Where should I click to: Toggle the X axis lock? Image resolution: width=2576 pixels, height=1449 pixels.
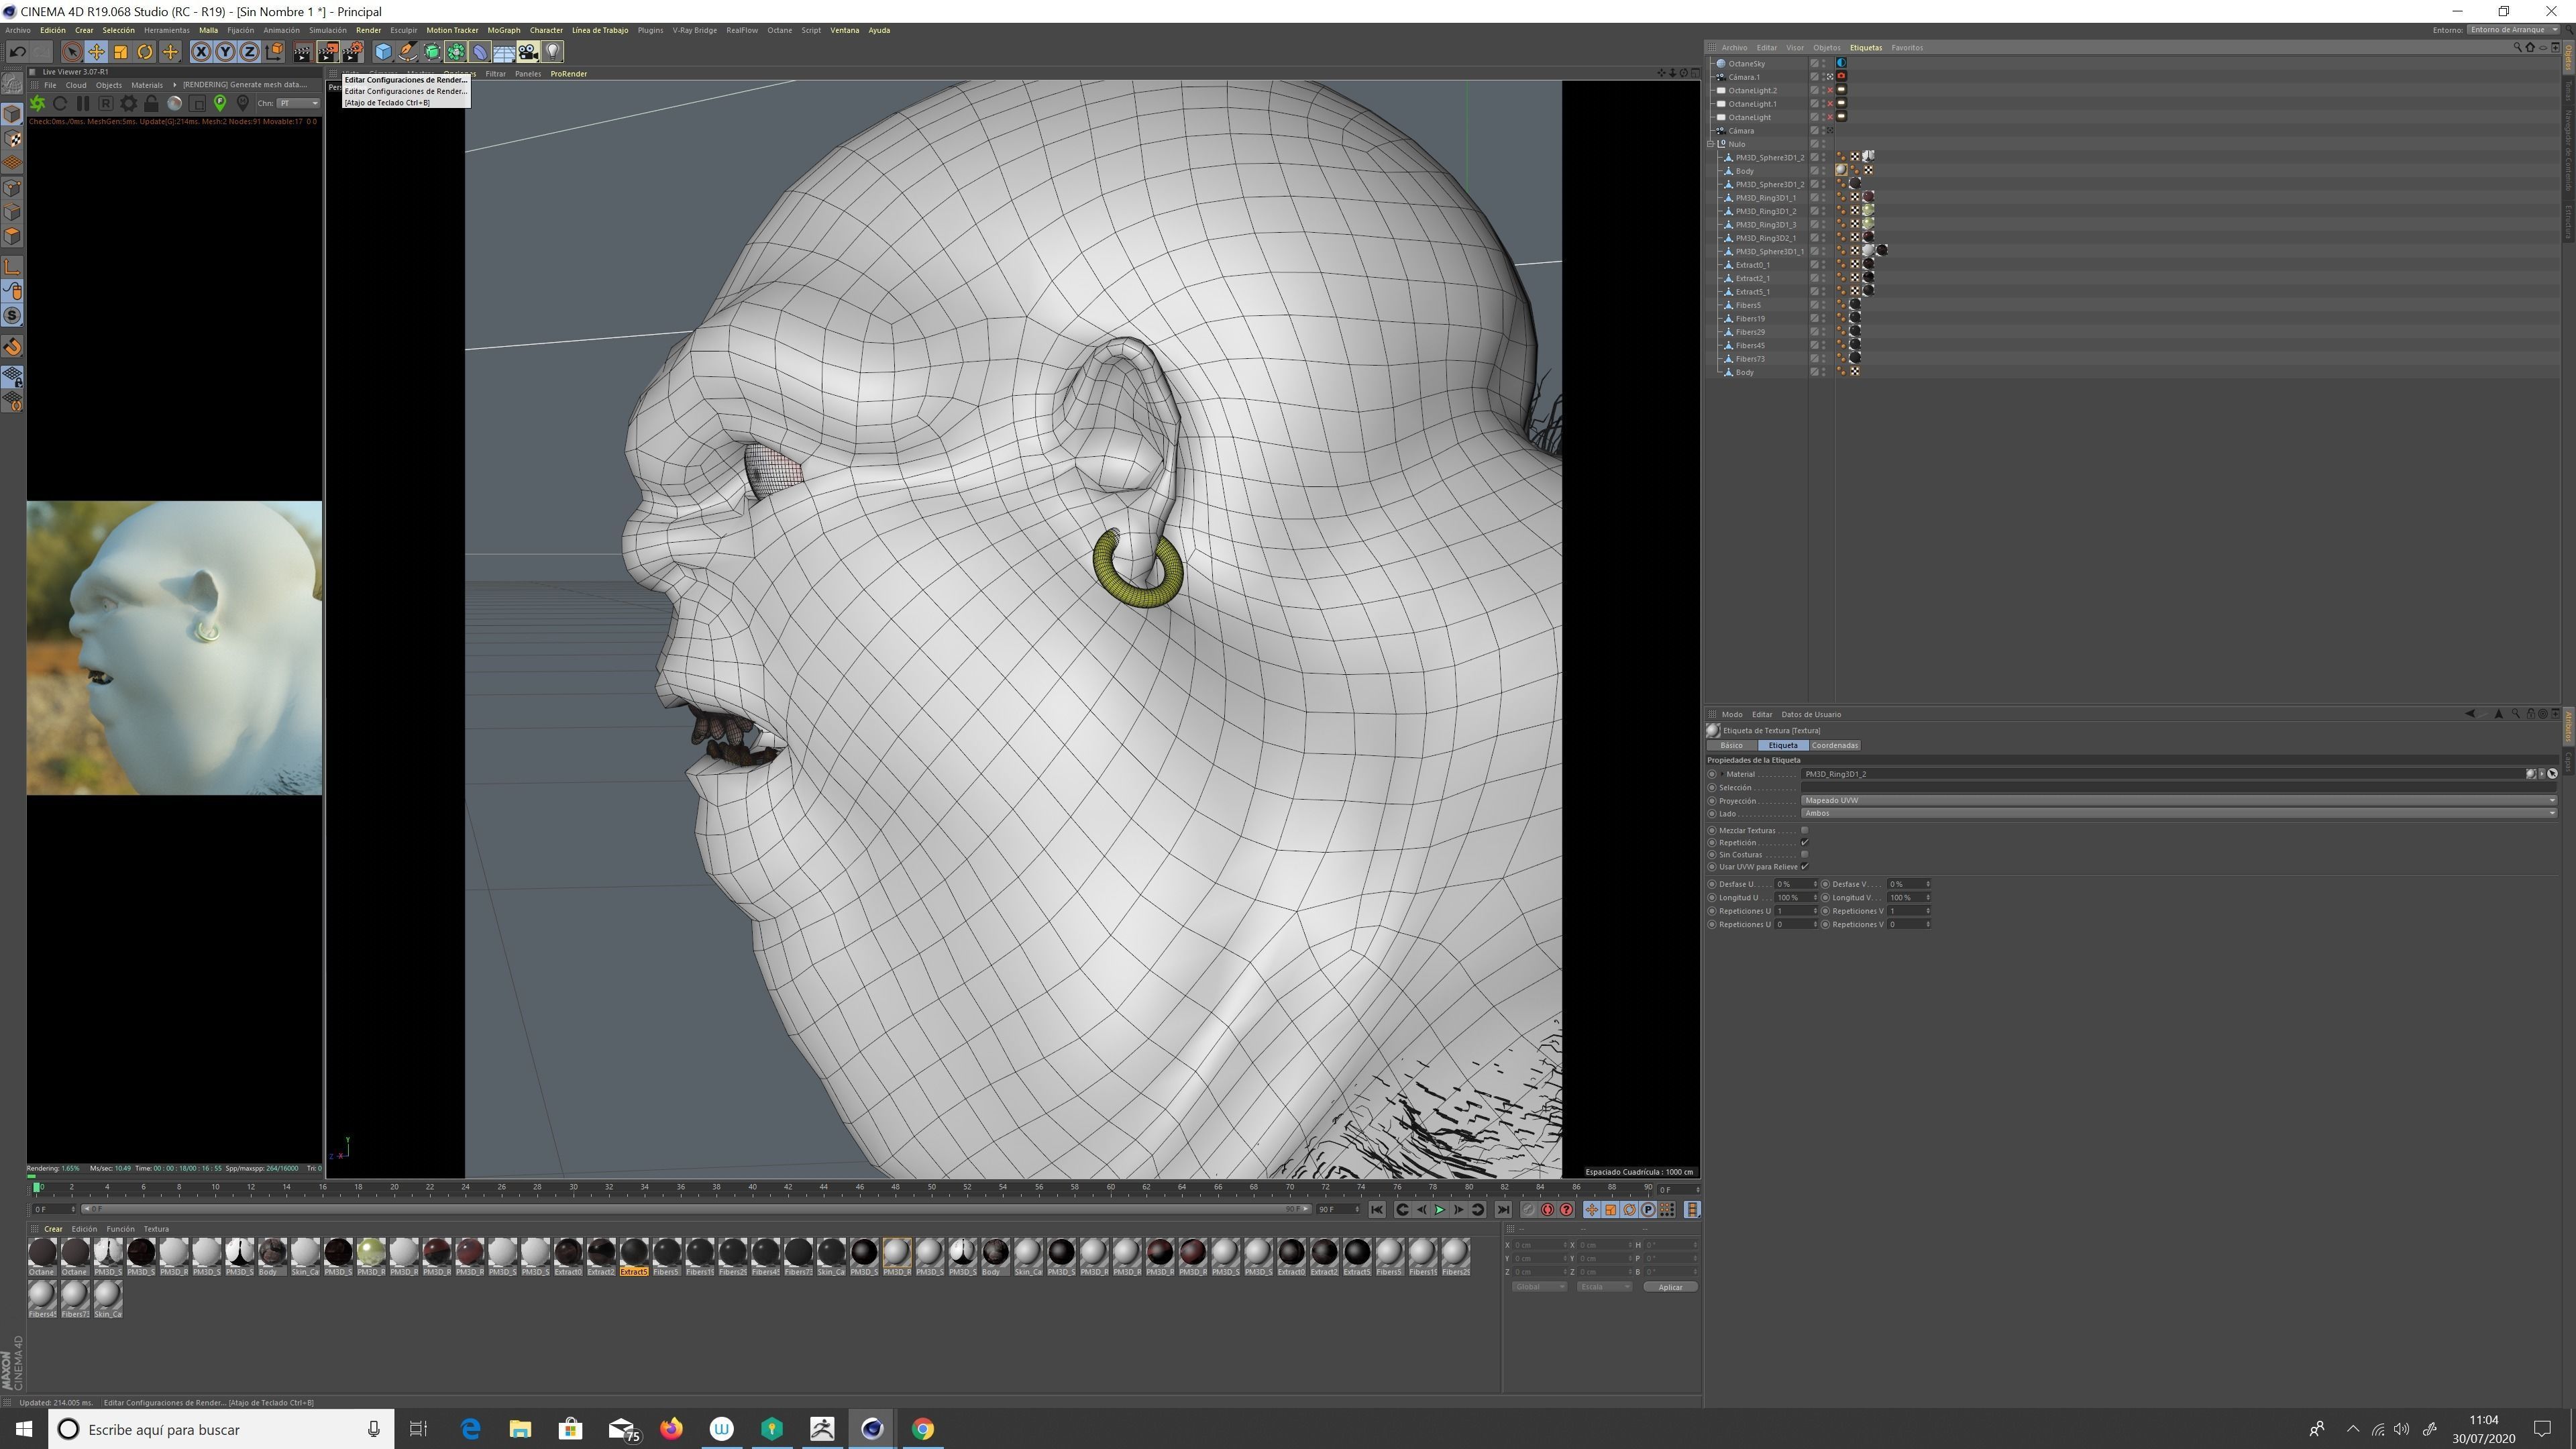coord(201,52)
